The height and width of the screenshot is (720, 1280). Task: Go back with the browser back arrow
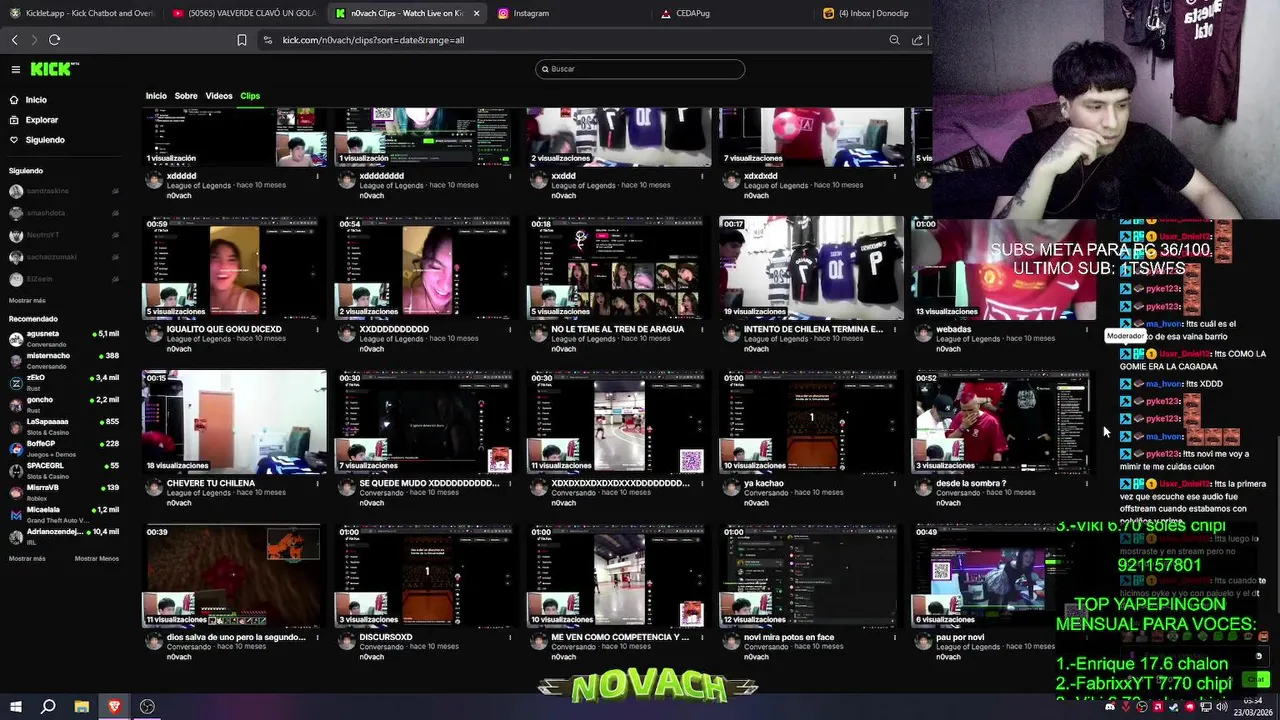click(14, 40)
